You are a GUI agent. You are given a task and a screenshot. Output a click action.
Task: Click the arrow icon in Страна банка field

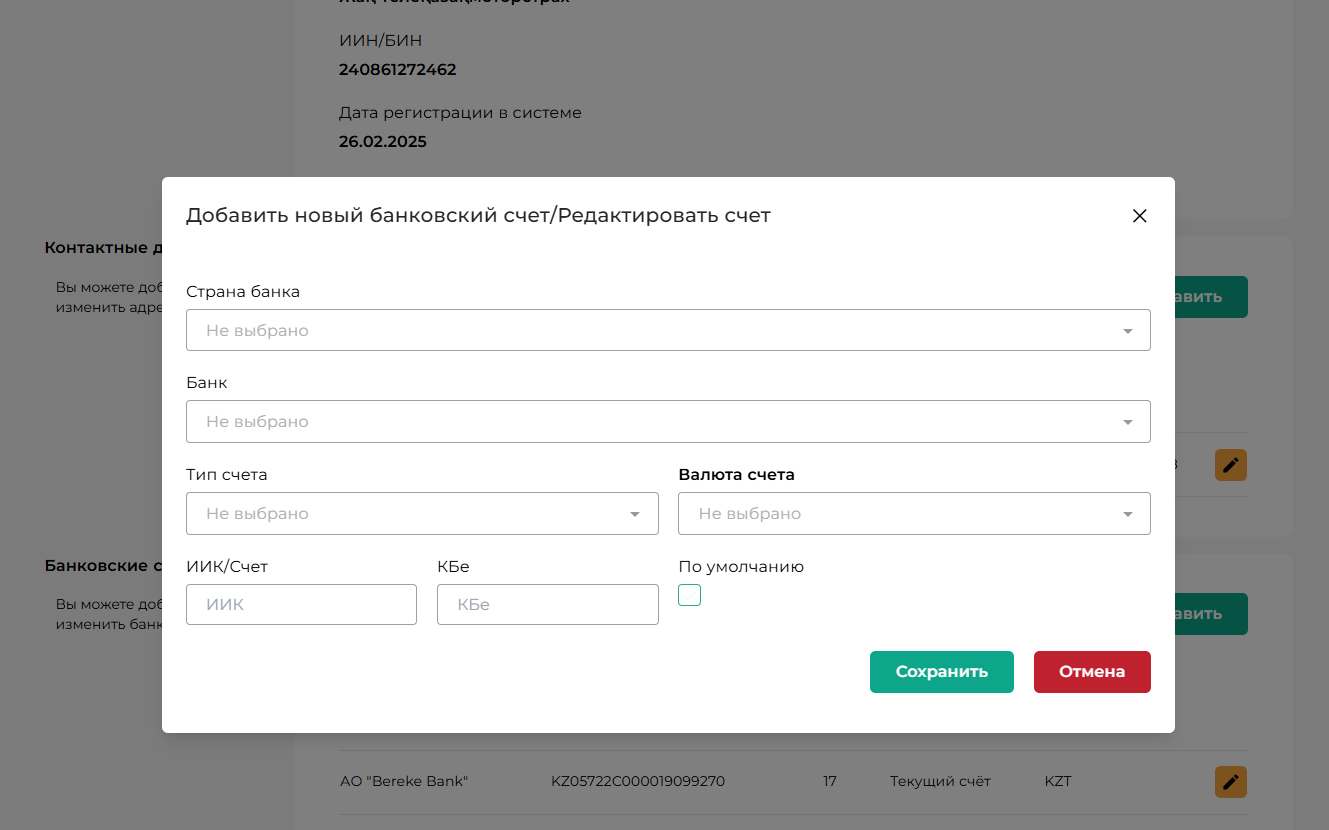click(x=1127, y=331)
